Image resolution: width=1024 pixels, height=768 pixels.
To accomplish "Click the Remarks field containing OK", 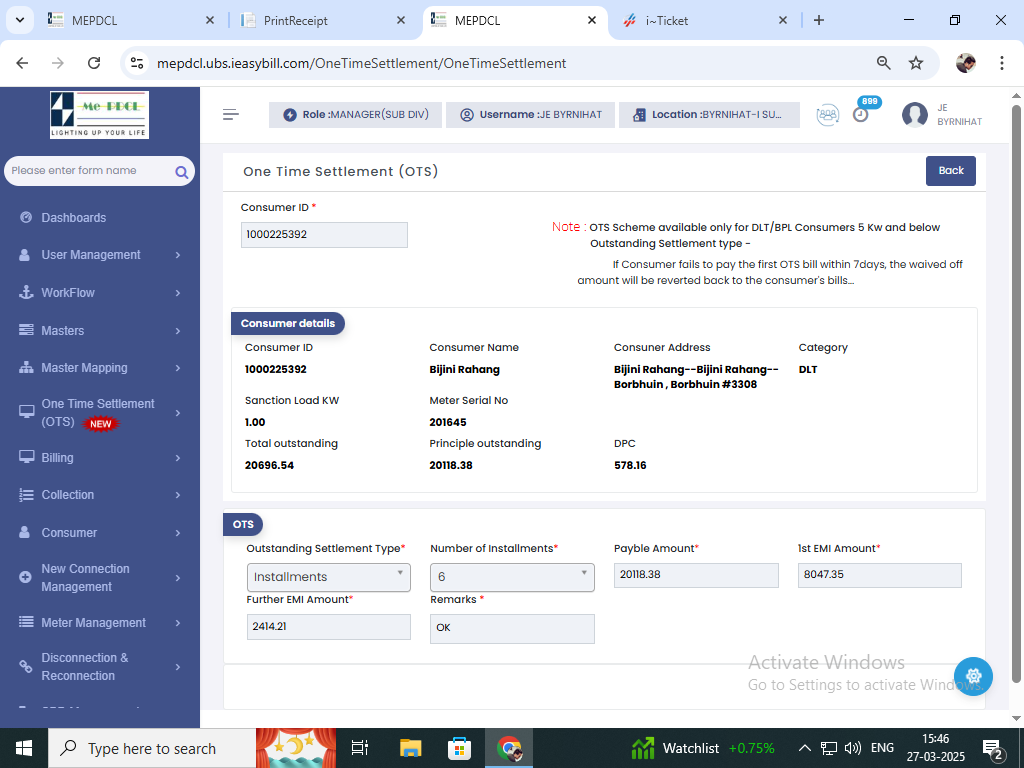I will pos(512,628).
